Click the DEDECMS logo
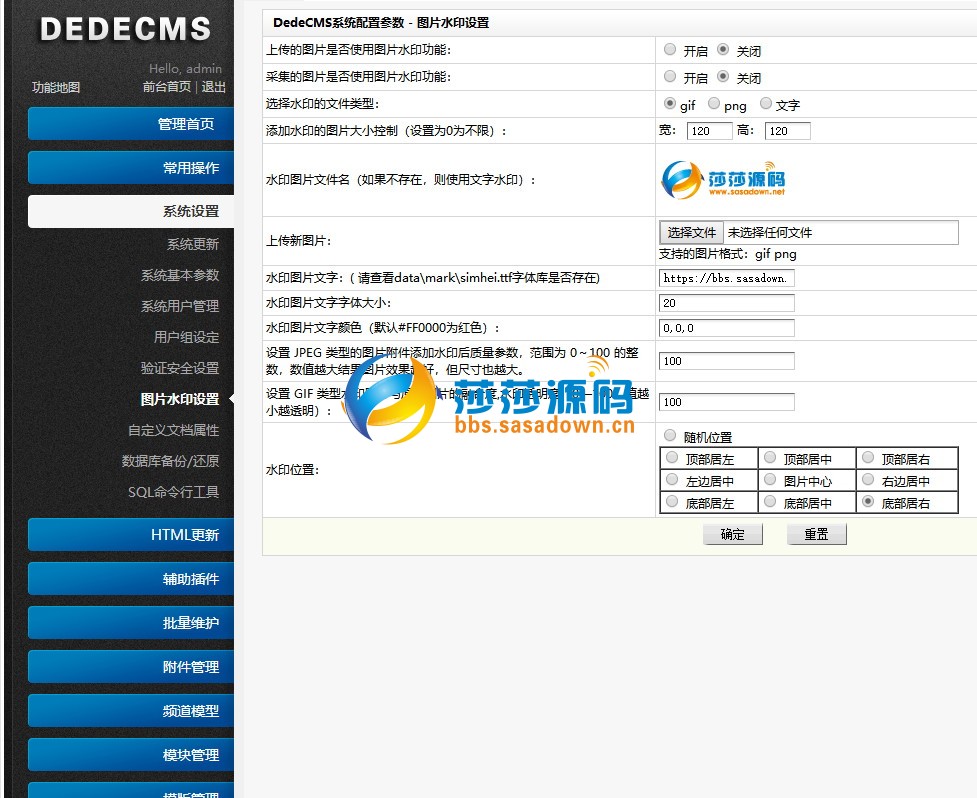This screenshot has width=977, height=798. pos(125,29)
